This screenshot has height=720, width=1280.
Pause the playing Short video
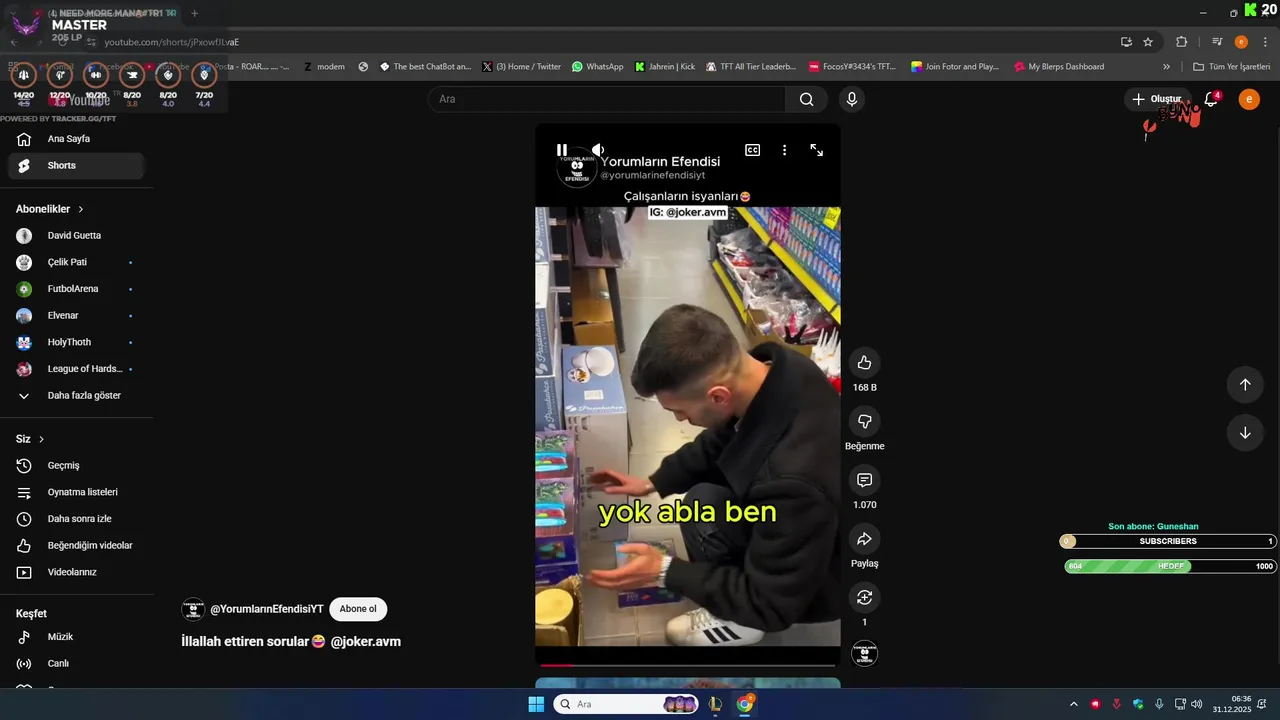pos(562,150)
